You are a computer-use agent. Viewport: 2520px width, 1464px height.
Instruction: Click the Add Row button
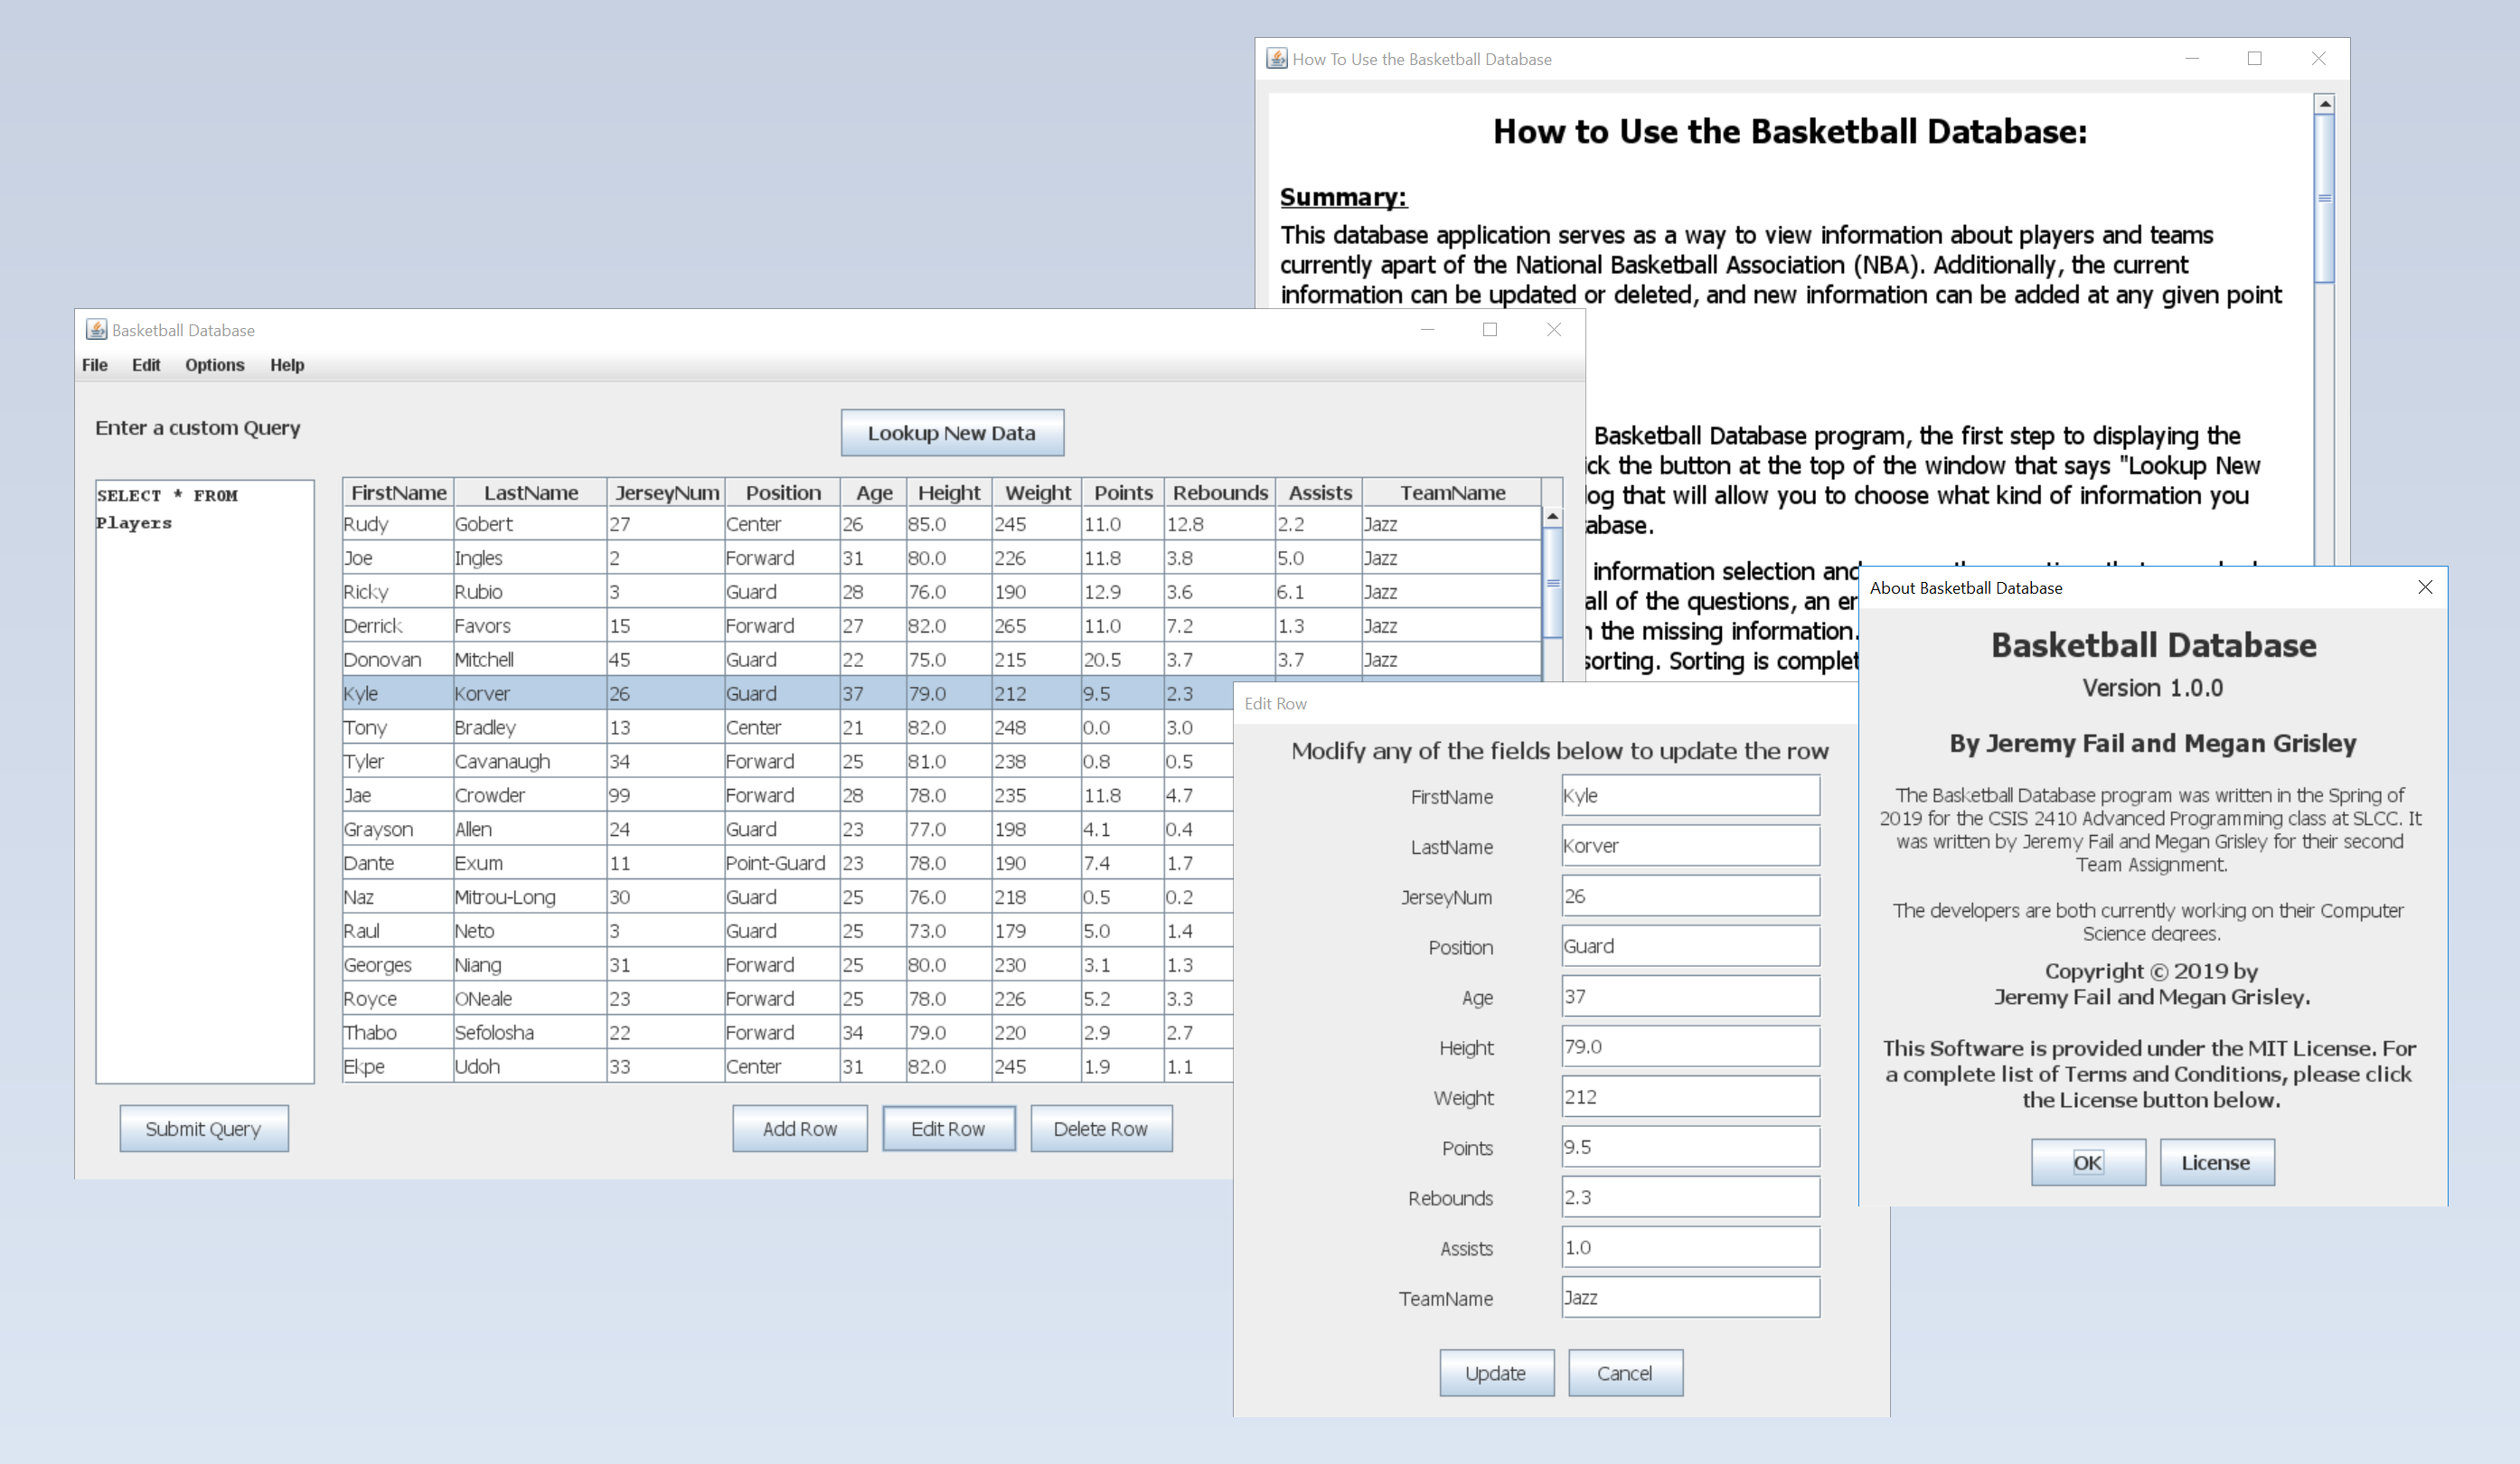click(x=800, y=1128)
